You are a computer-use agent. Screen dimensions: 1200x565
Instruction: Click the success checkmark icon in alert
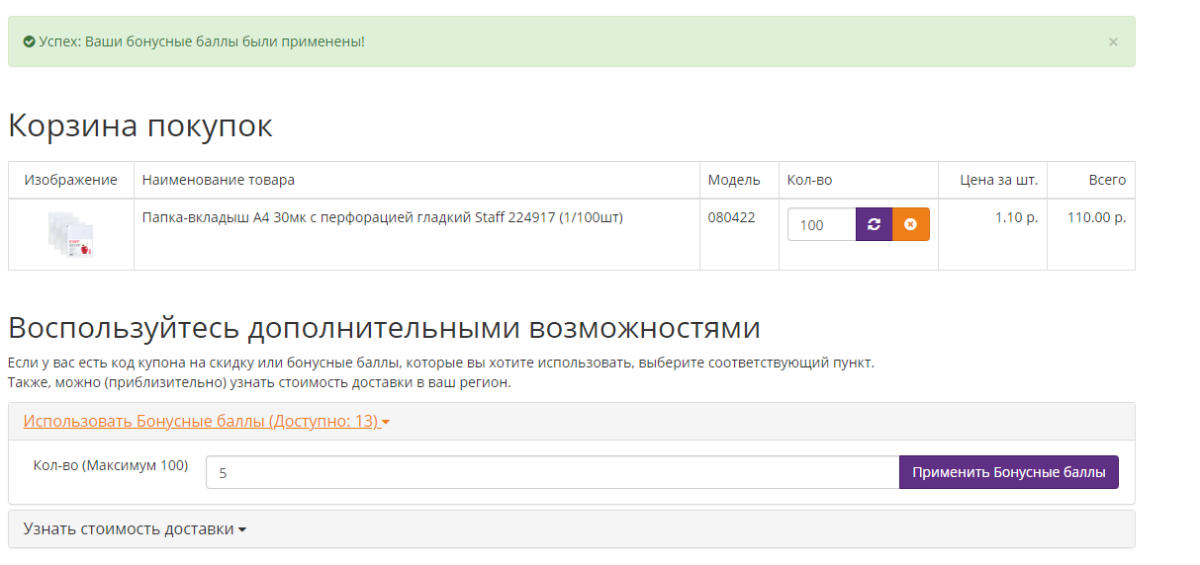point(30,42)
